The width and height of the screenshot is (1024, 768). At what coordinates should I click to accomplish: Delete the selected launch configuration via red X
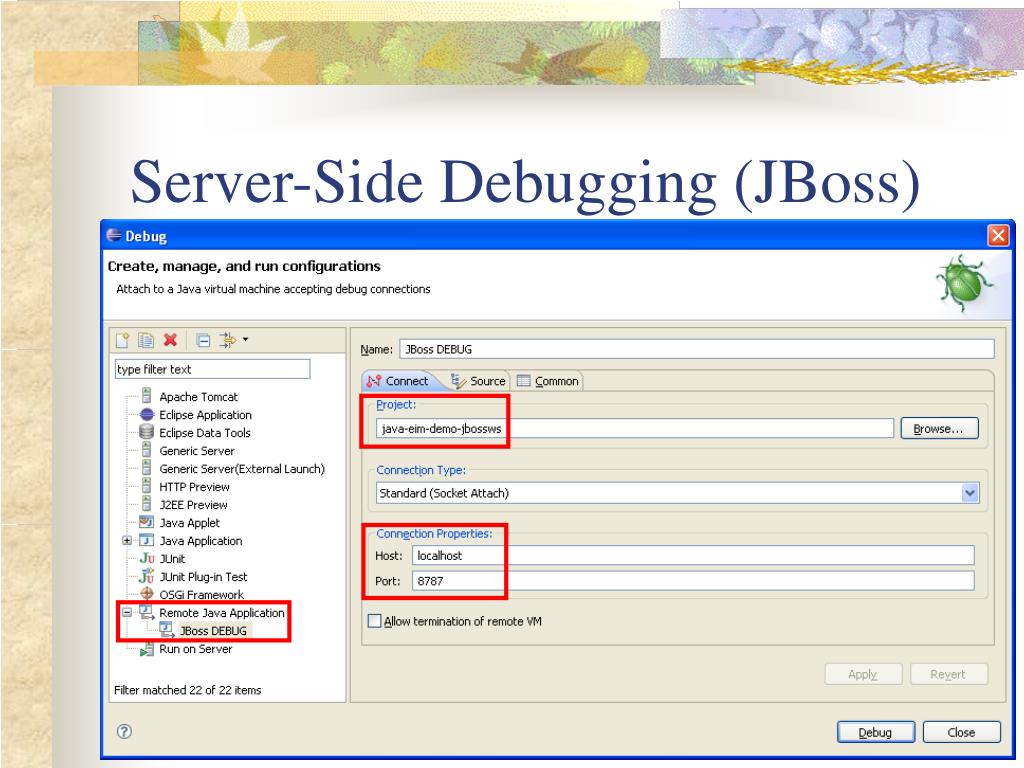pos(170,340)
